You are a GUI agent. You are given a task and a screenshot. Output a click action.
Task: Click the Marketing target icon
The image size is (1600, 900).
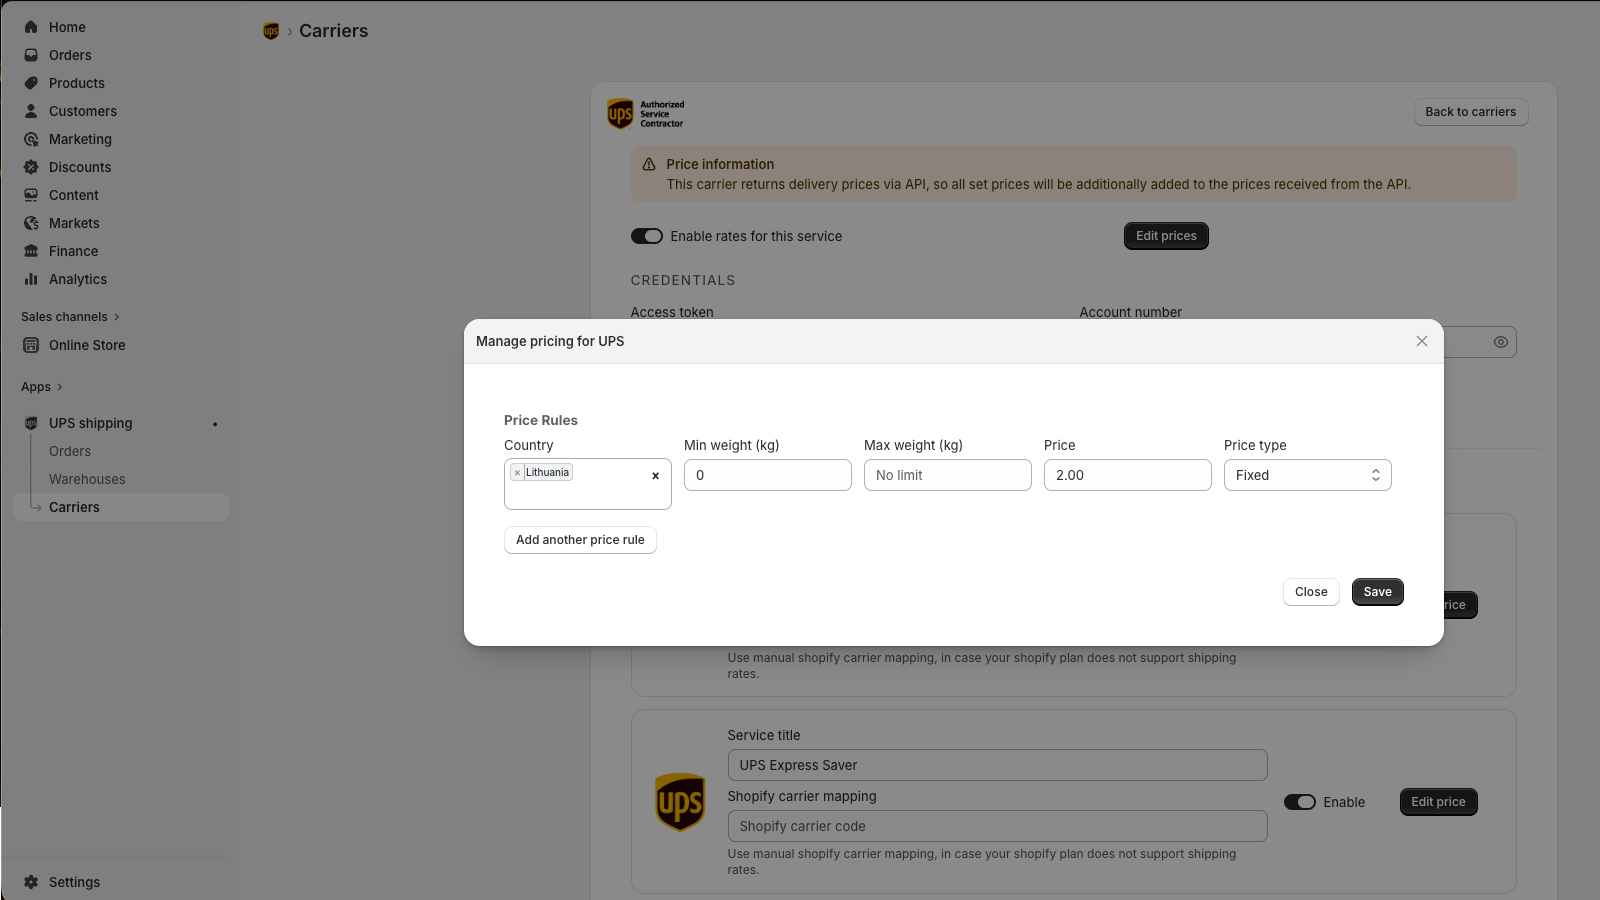[31, 139]
